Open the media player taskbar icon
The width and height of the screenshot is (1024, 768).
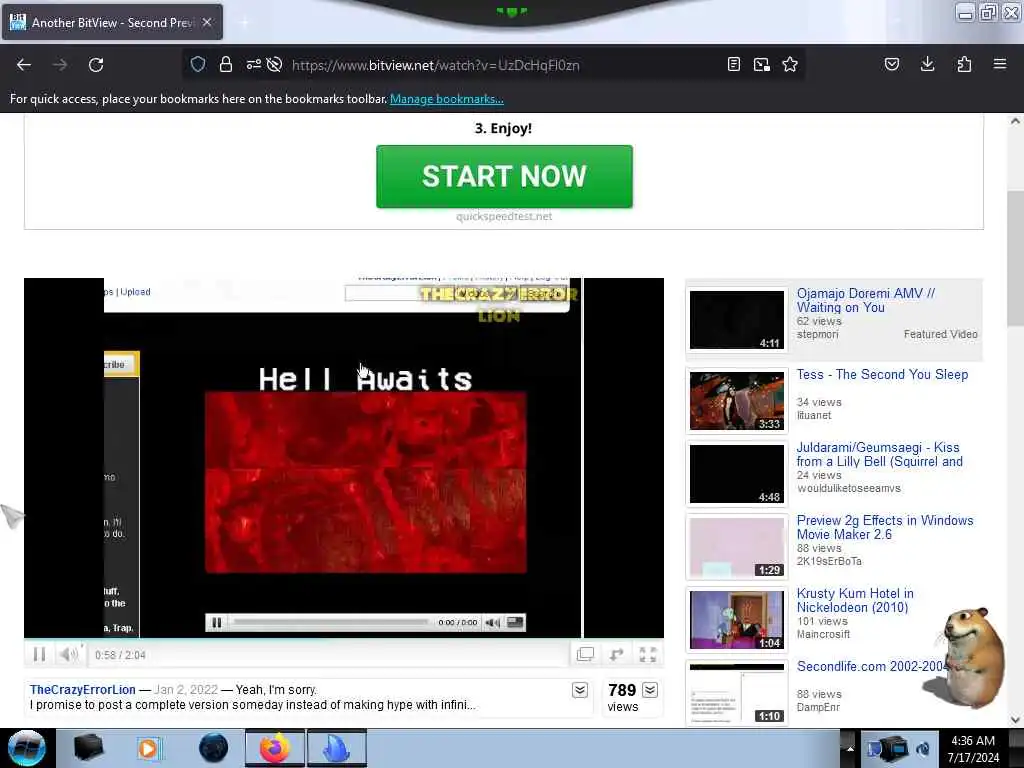coord(148,748)
